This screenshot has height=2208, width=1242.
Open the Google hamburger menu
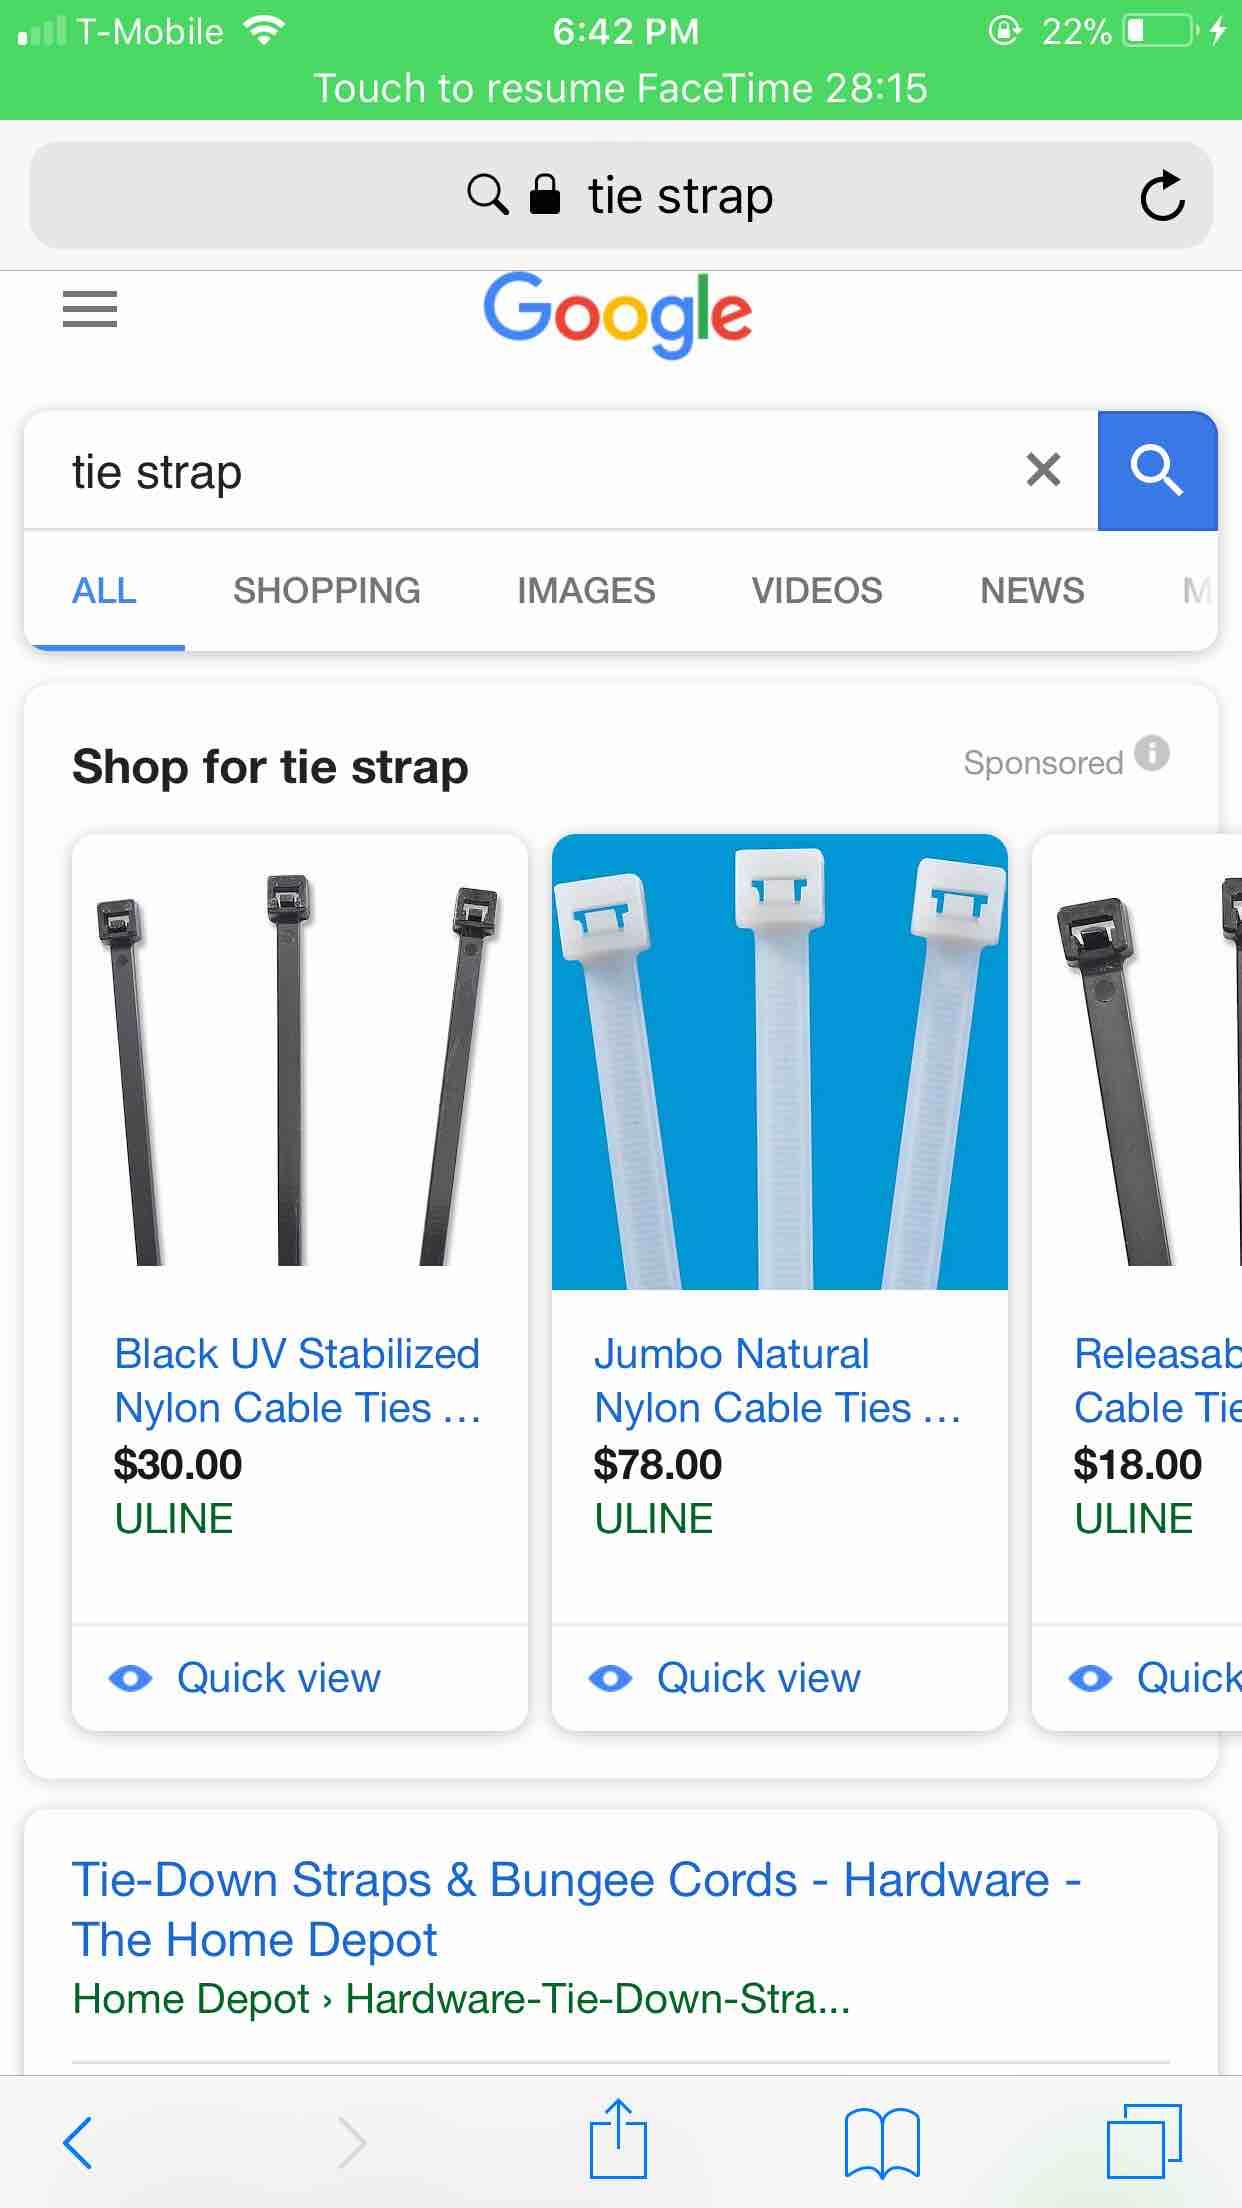tap(90, 309)
